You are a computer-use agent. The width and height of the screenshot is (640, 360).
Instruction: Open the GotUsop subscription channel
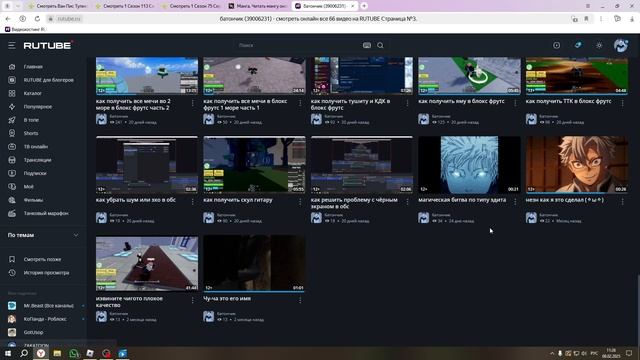(33, 332)
